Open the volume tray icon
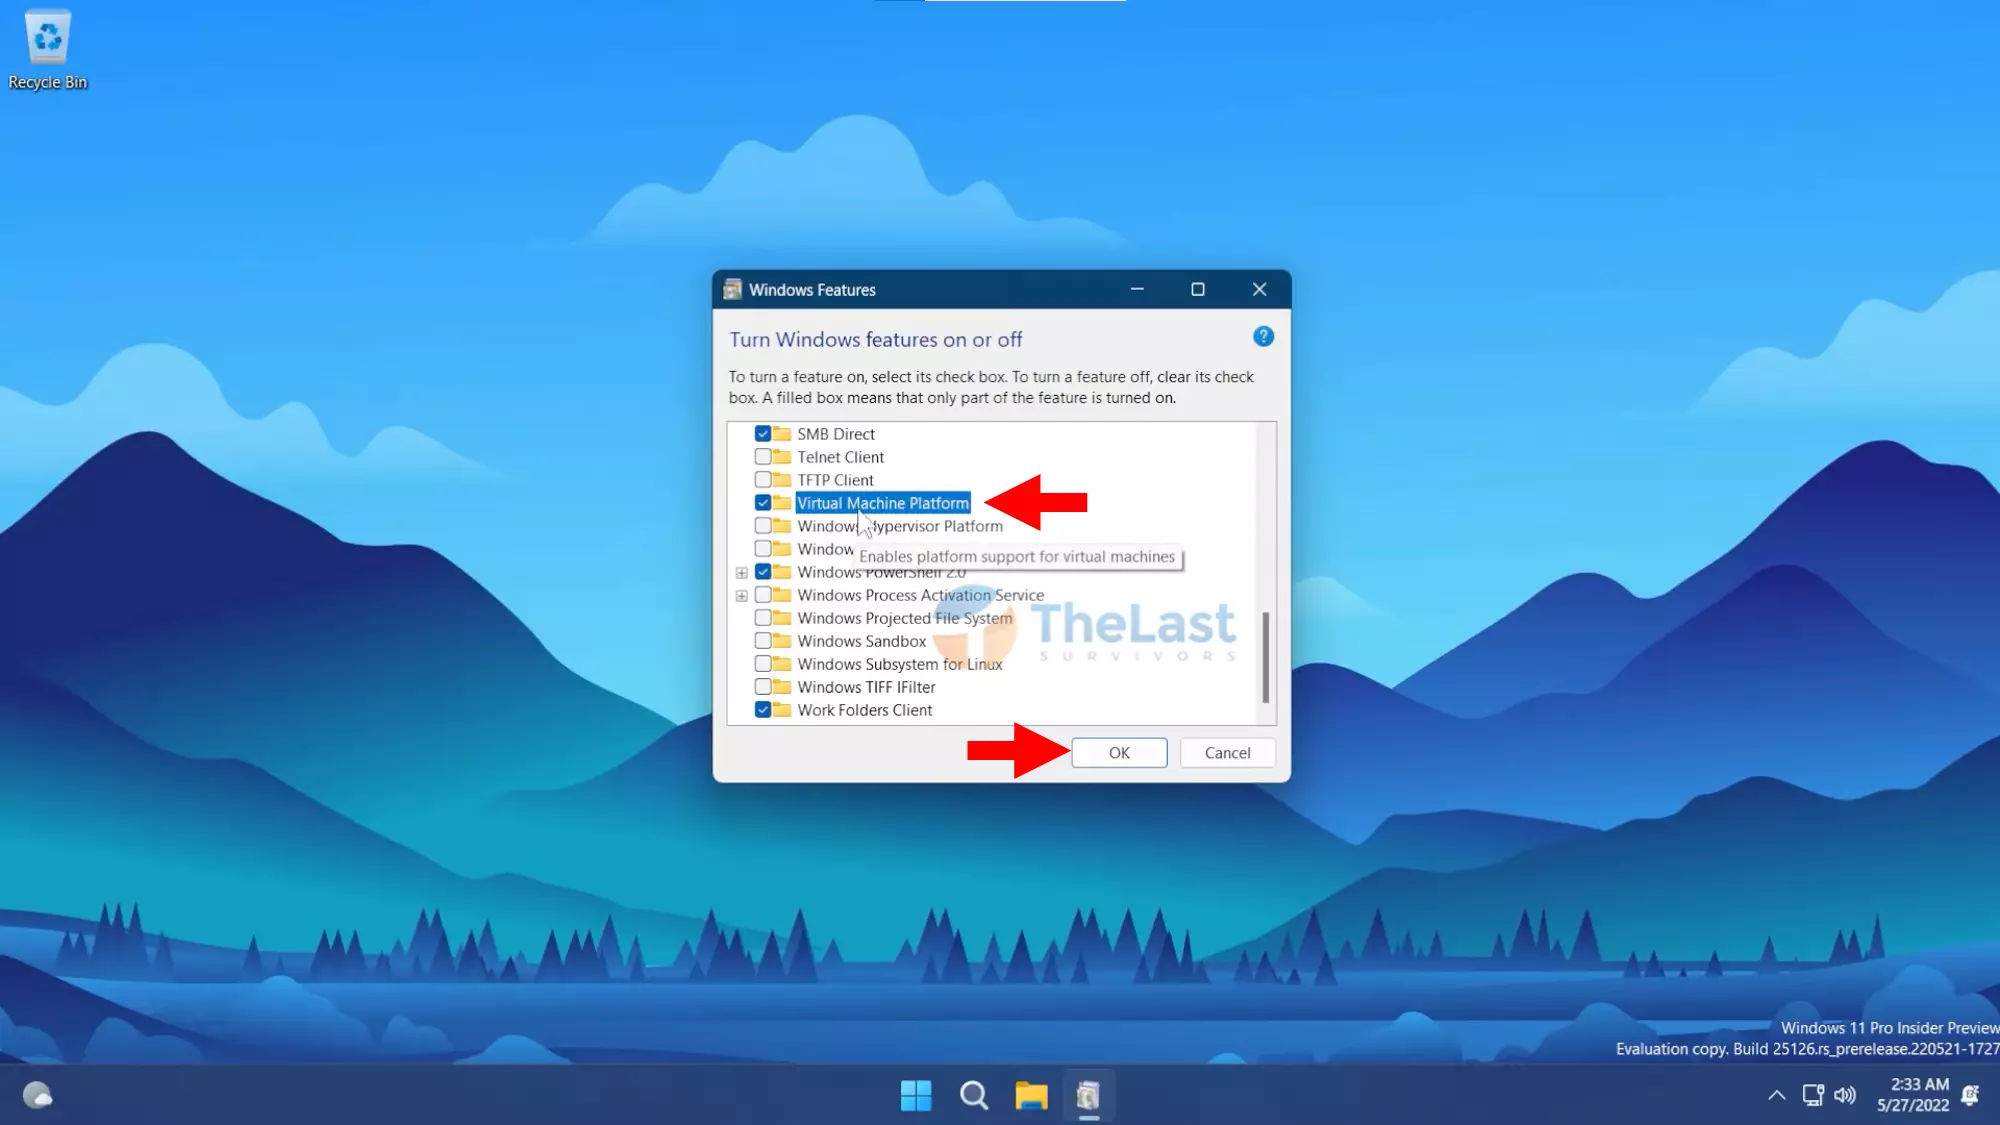Viewport: 2000px width, 1125px height. click(x=1846, y=1096)
